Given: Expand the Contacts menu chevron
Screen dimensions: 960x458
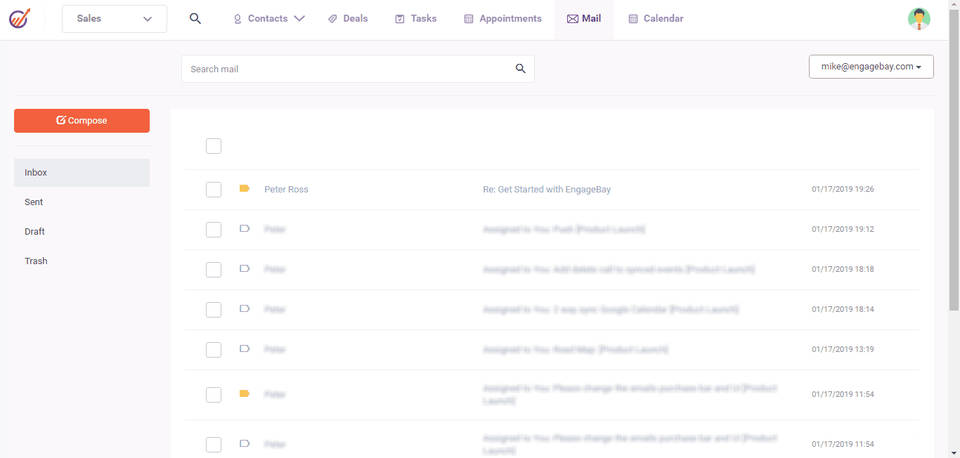Looking at the screenshot, I should [x=299, y=19].
